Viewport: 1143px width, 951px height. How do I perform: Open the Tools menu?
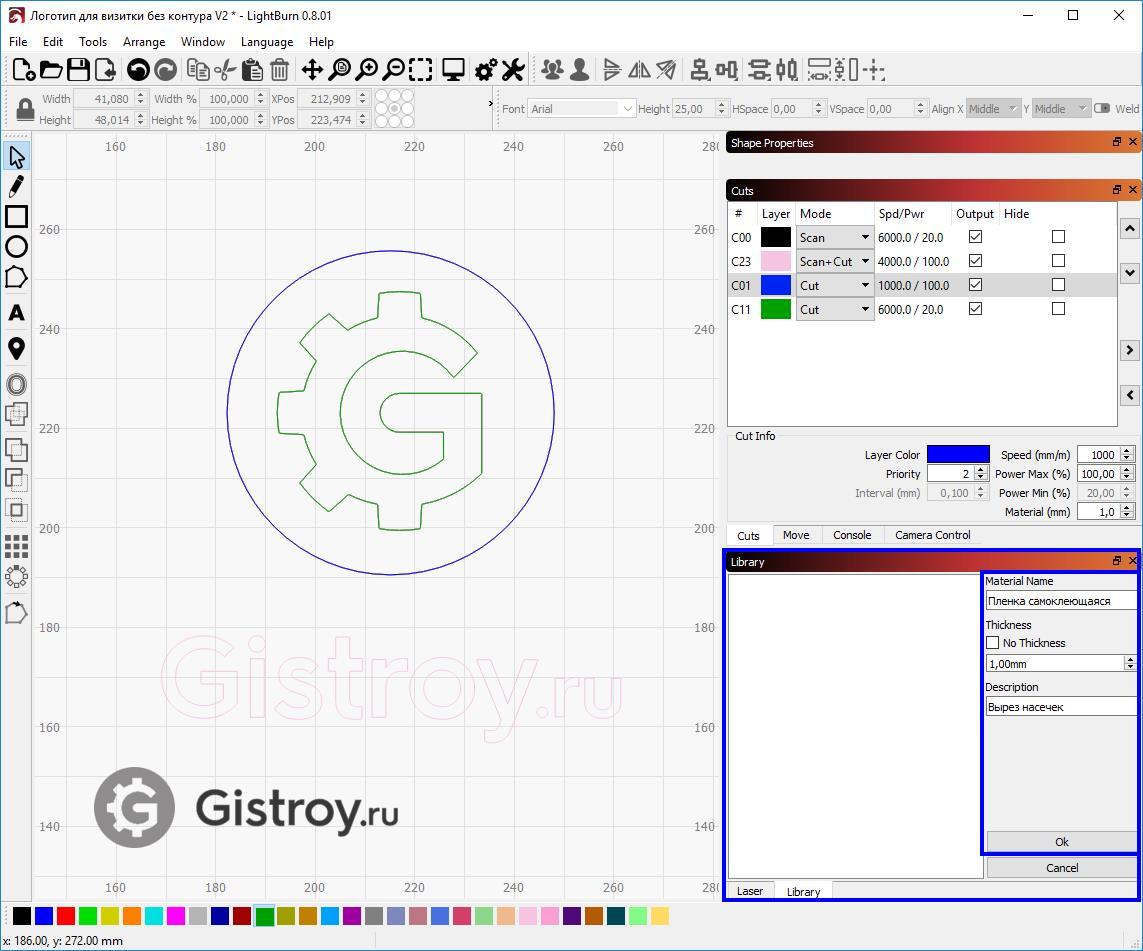click(x=93, y=42)
